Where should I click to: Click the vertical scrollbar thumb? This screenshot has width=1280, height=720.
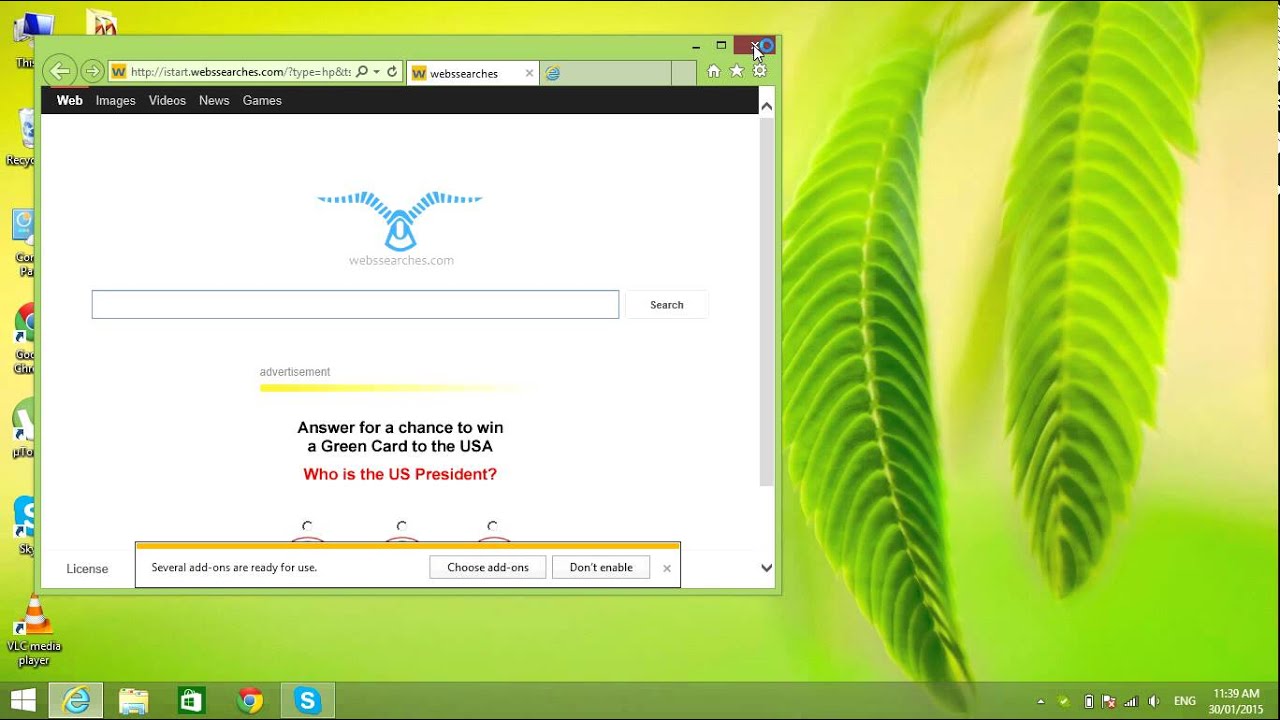(x=767, y=302)
